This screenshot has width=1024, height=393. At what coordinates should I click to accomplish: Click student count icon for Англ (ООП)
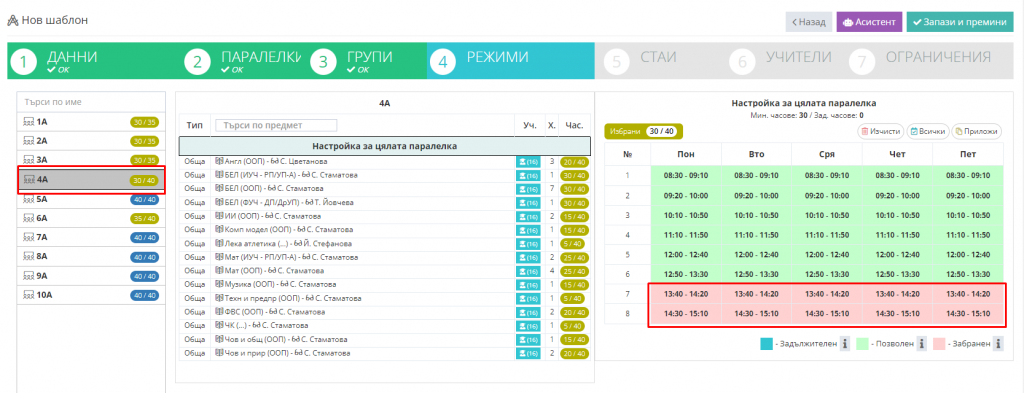(528, 161)
